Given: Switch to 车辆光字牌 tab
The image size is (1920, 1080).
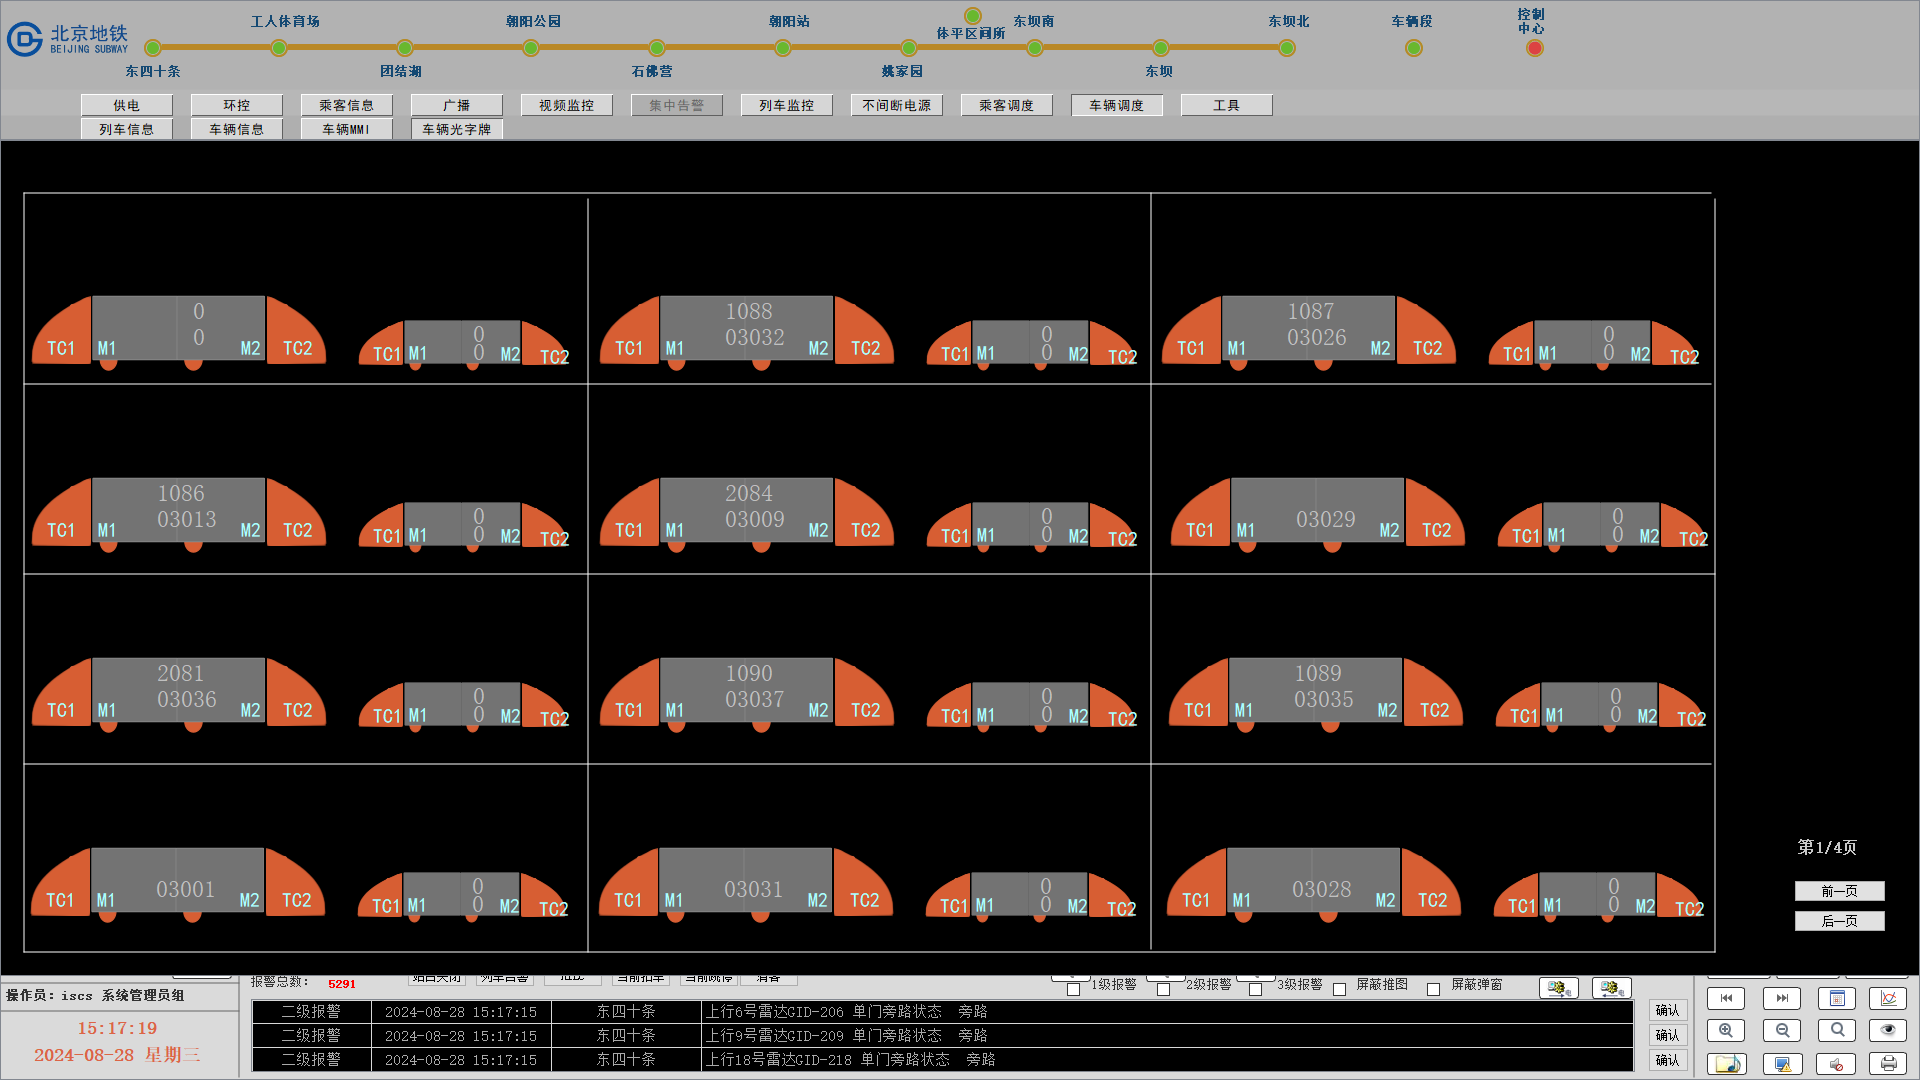Looking at the screenshot, I should 456,129.
